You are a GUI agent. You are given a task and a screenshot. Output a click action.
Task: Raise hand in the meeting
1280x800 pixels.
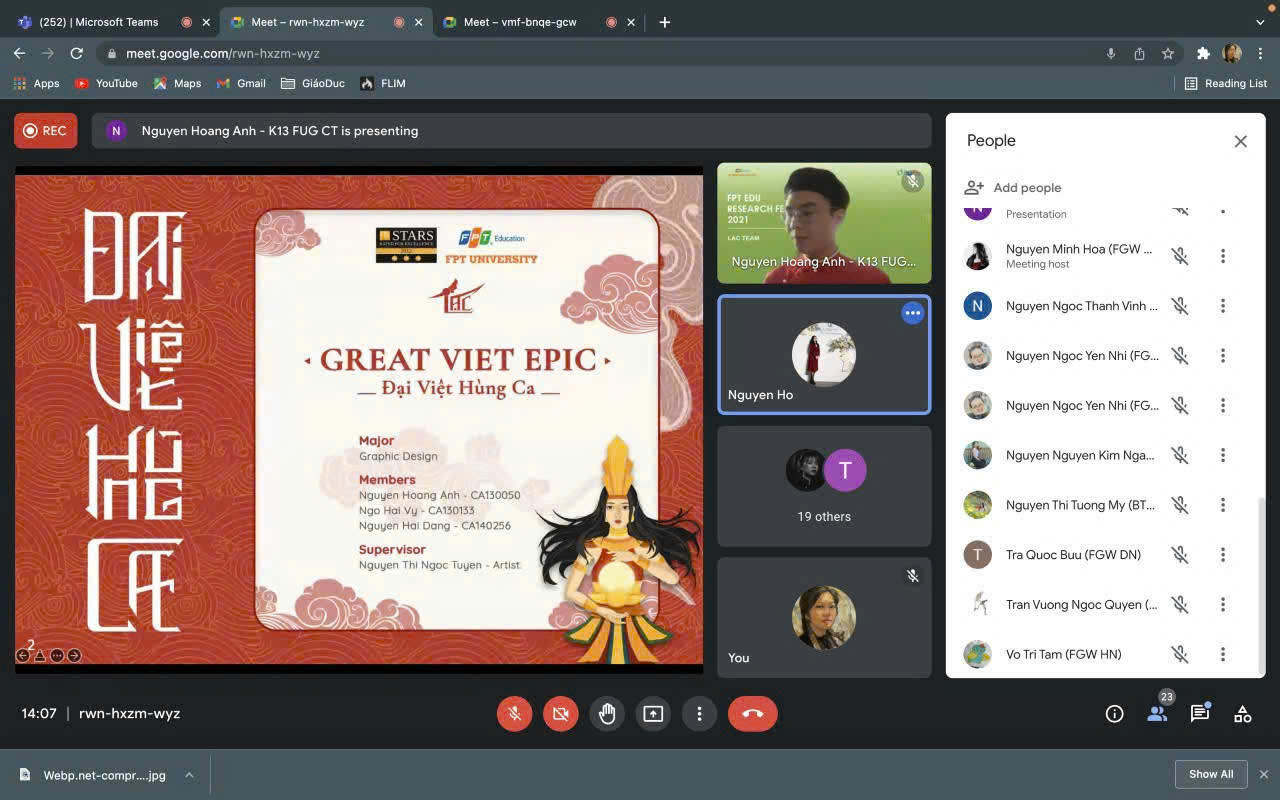[x=607, y=713]
